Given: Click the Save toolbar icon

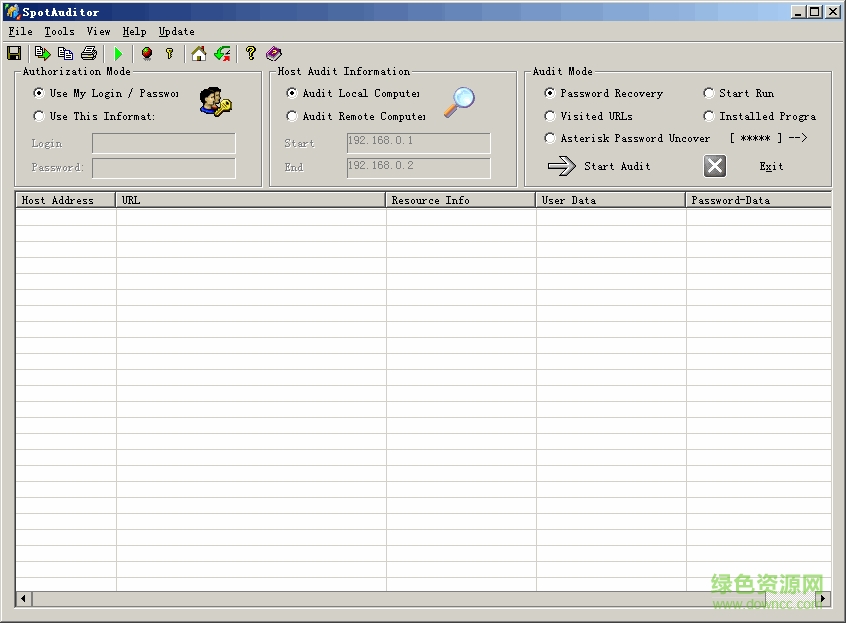Looking at the screenshot, I should (x=13, y=53).
